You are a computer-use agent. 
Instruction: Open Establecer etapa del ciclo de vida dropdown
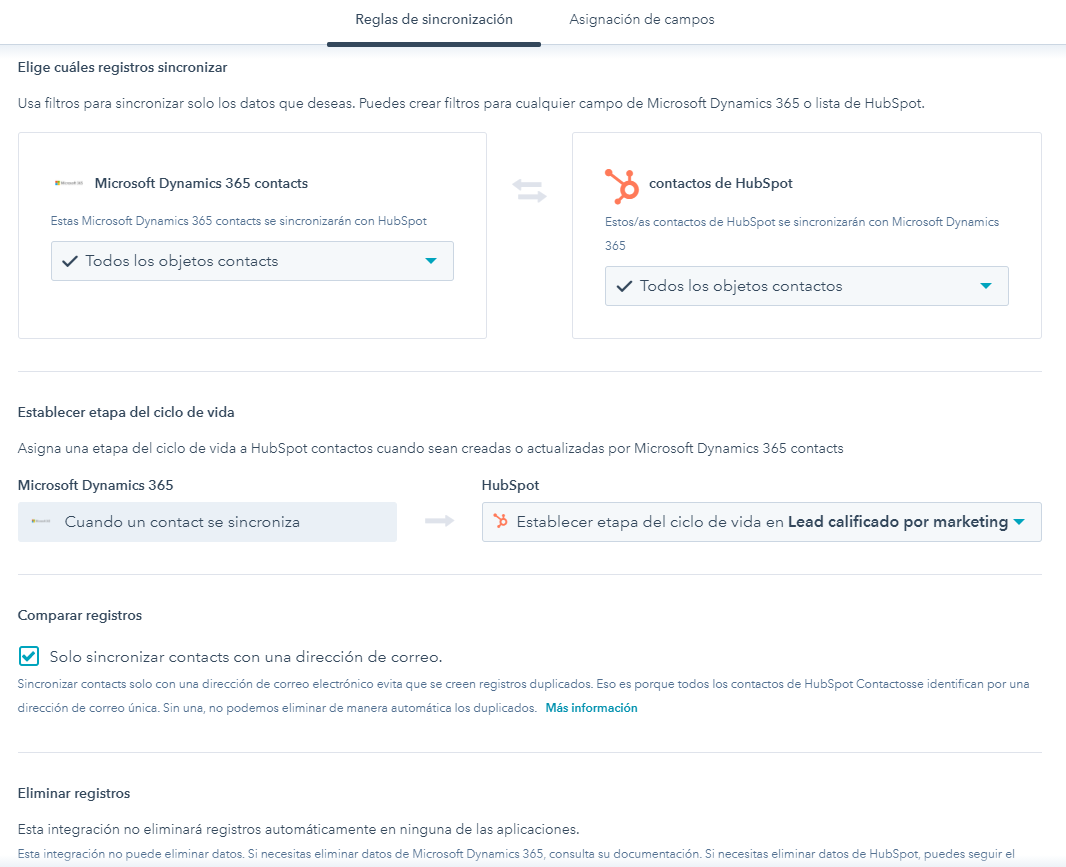click(x=761, y=522)
